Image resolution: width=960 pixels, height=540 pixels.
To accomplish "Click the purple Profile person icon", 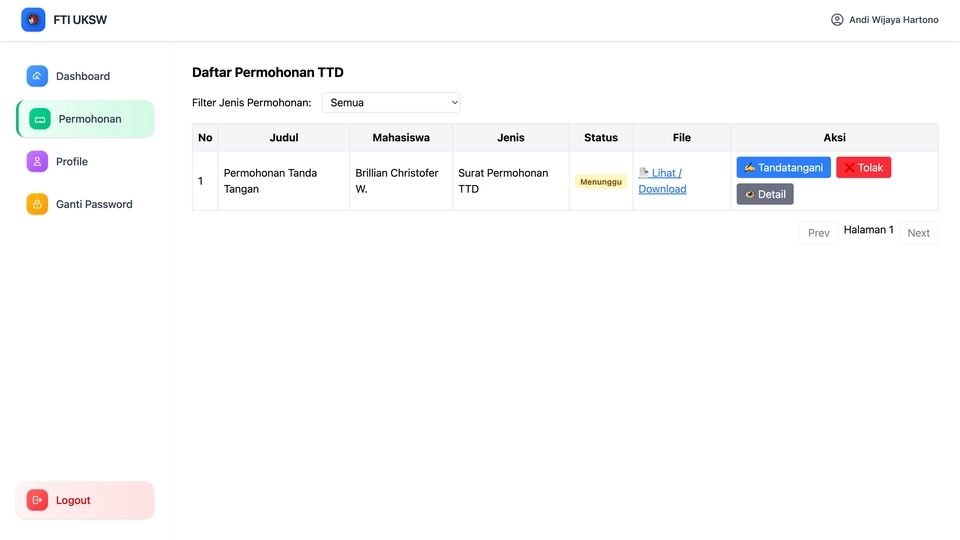I will pos(37,161).
